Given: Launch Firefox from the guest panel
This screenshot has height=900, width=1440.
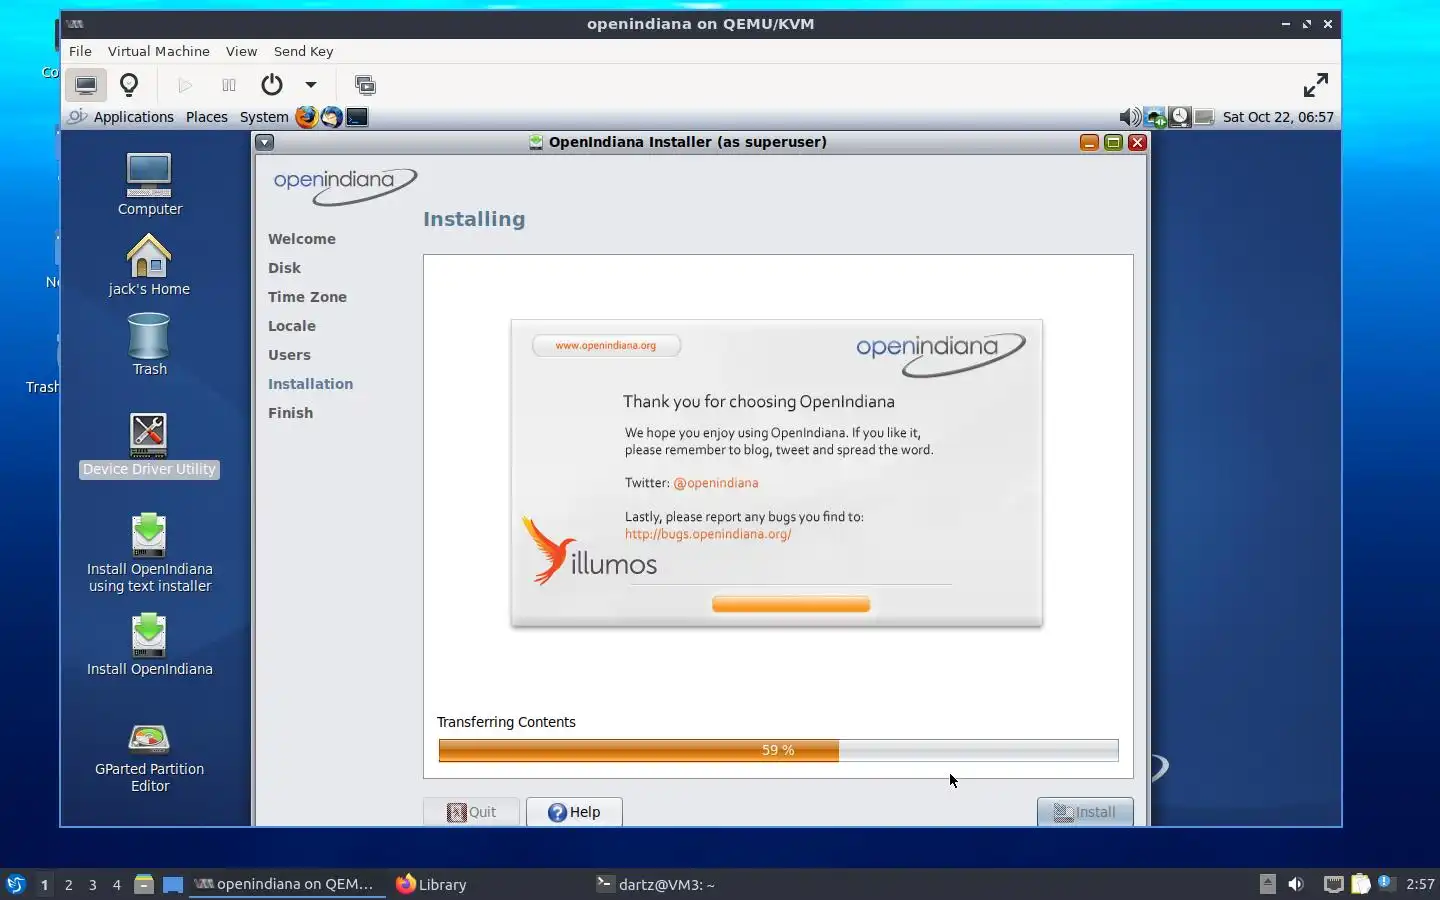Looking at the screenshot, I should click(x=306, y=117).
